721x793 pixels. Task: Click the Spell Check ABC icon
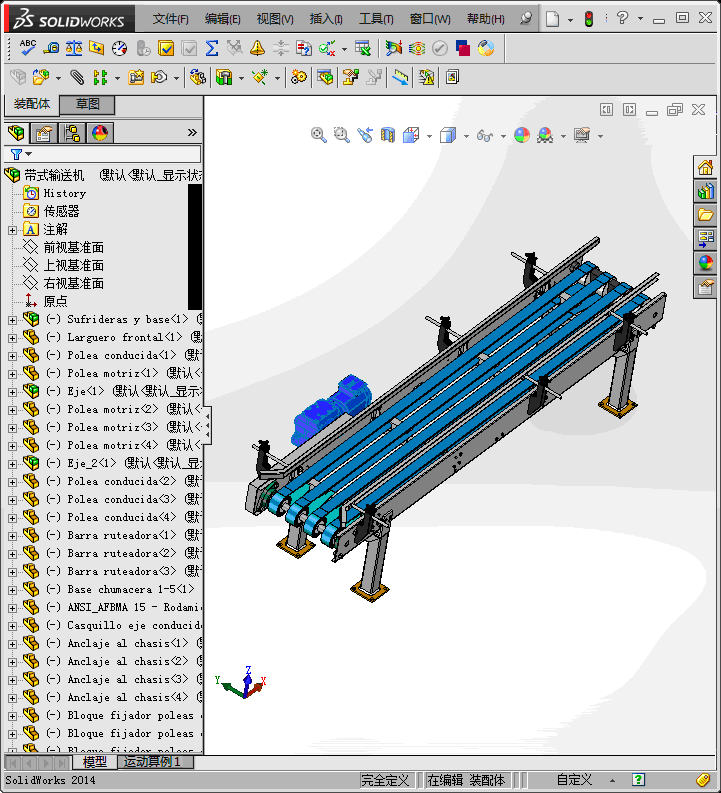coord(28,48)
